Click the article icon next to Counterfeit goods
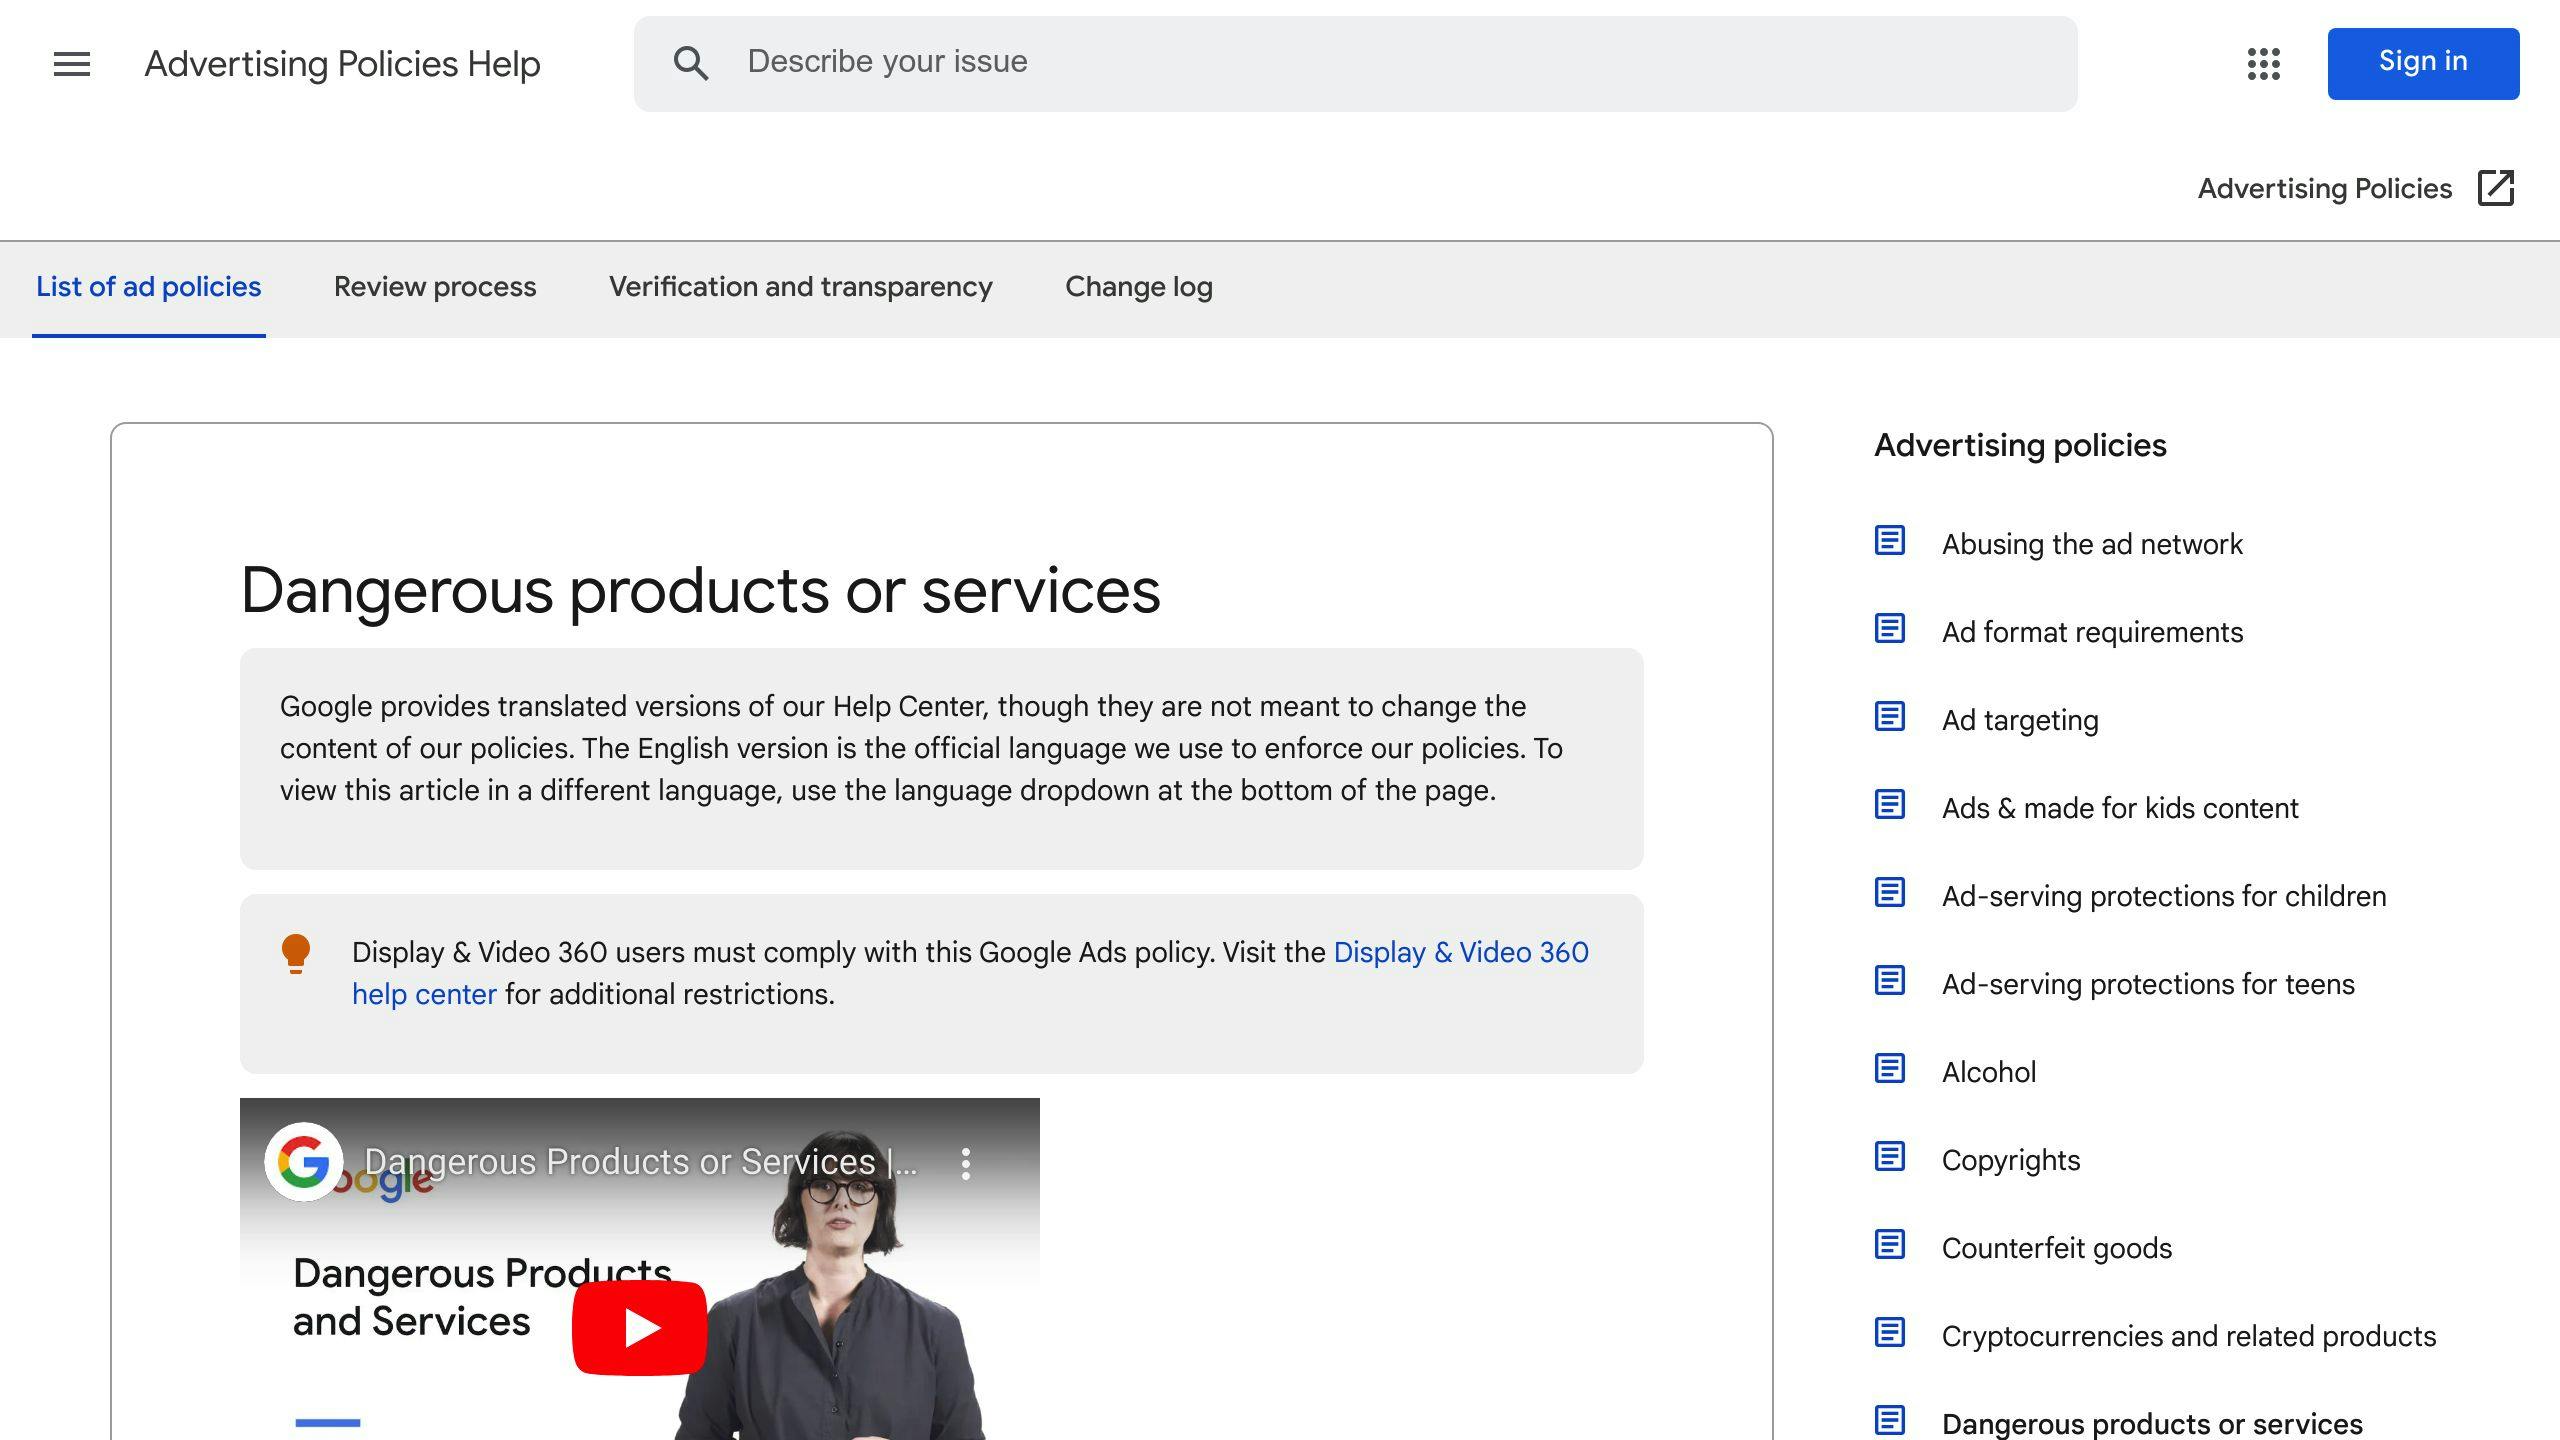This screenshot has width=2560, height=1440. click(x=1889, y=1245)
